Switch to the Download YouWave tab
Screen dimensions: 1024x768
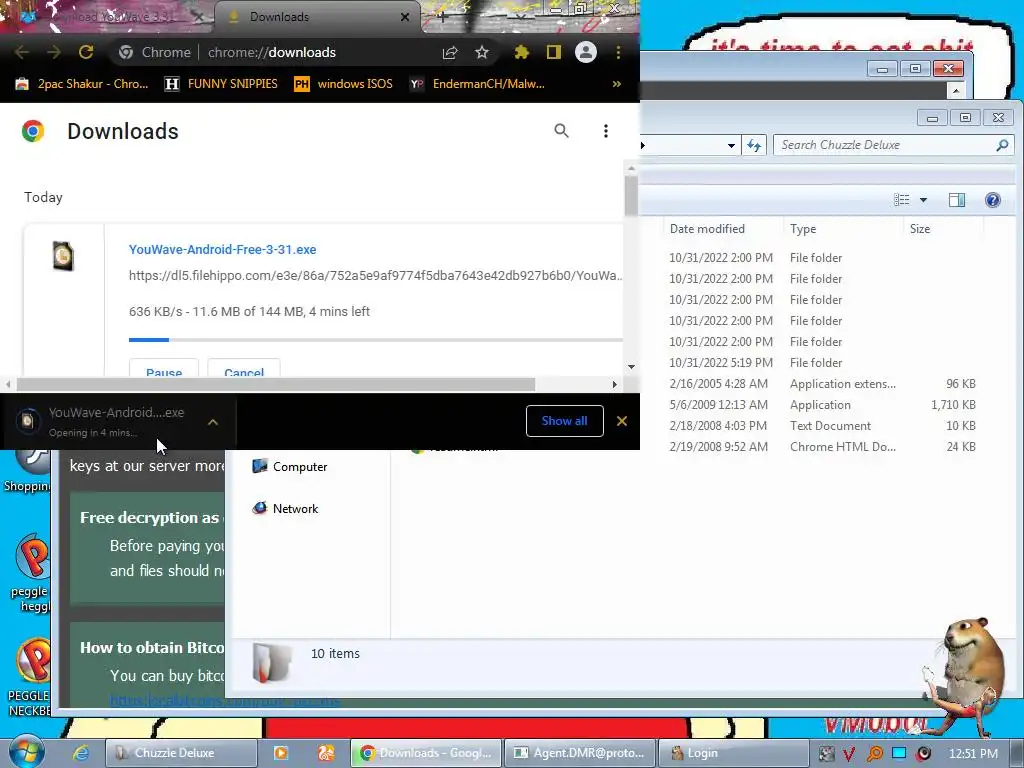click(108, 17)
